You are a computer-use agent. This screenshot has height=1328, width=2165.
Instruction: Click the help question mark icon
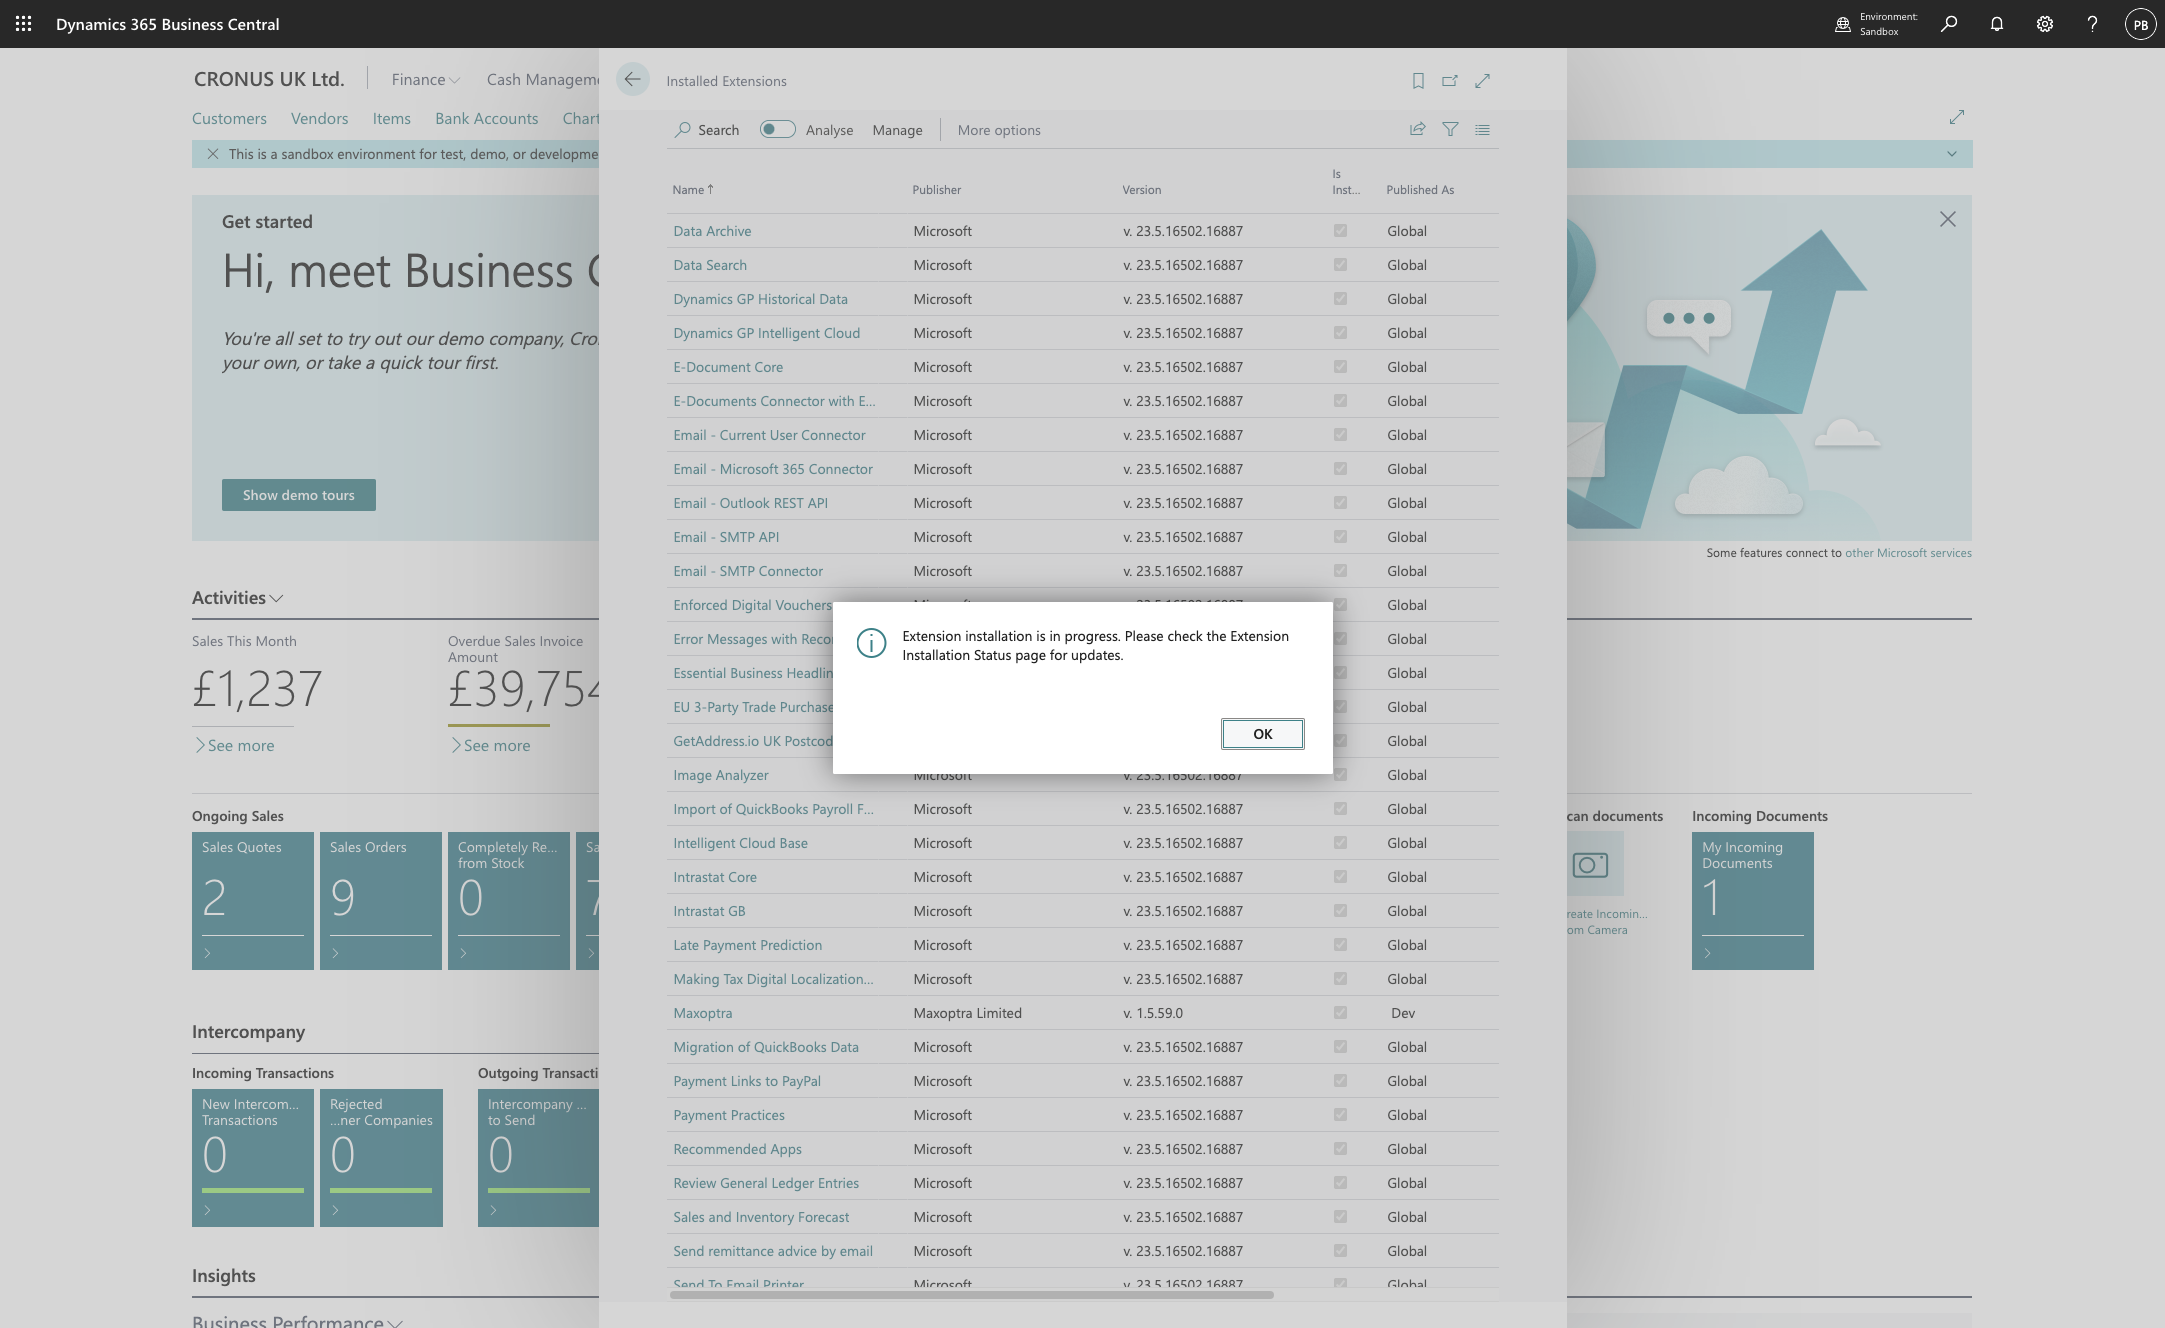[2092, 24]
